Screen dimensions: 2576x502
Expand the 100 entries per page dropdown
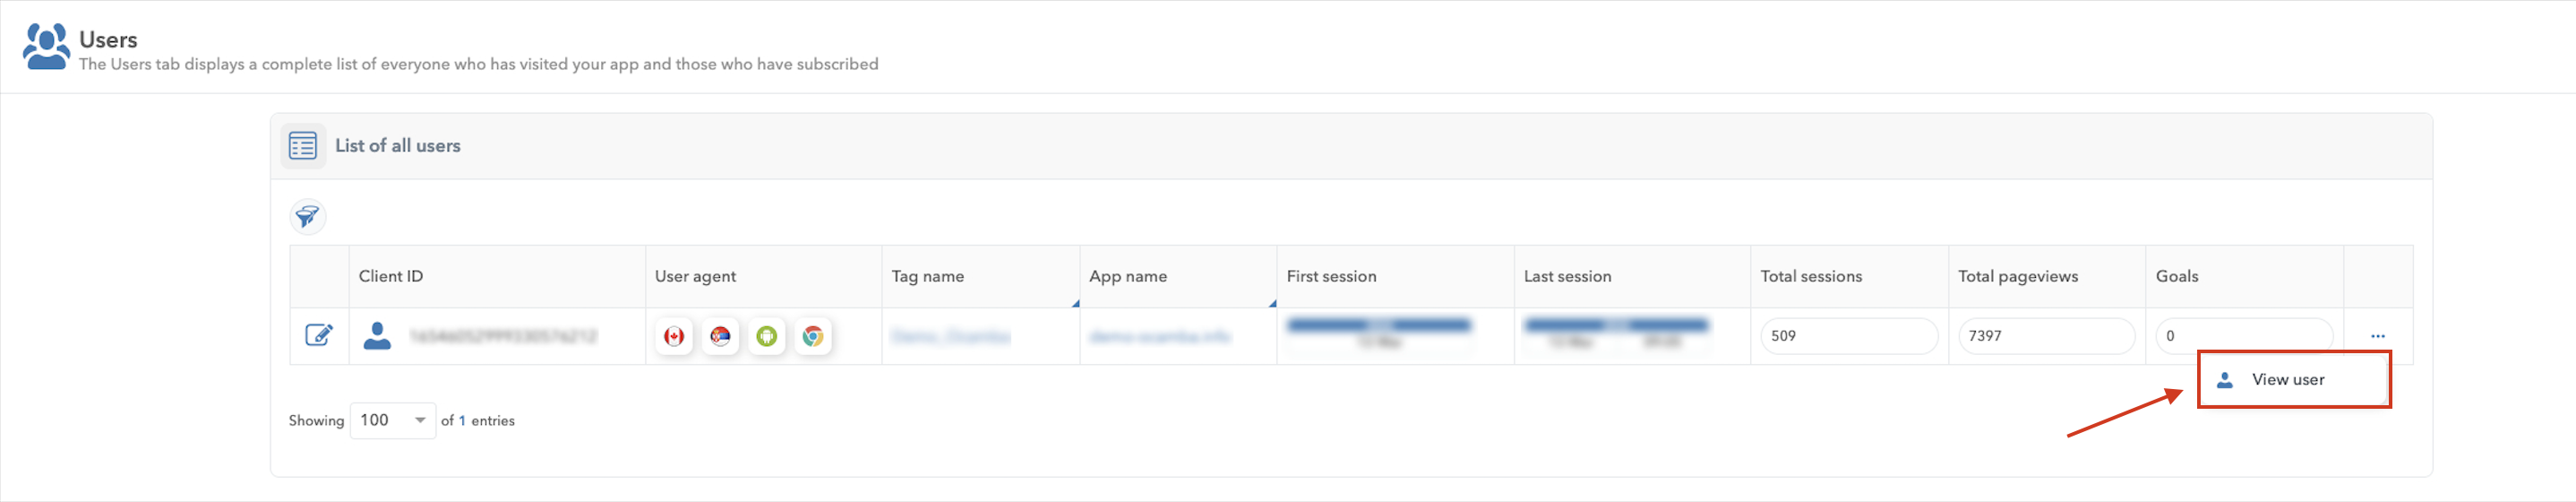pyautogui.click(x=393, y=420)
